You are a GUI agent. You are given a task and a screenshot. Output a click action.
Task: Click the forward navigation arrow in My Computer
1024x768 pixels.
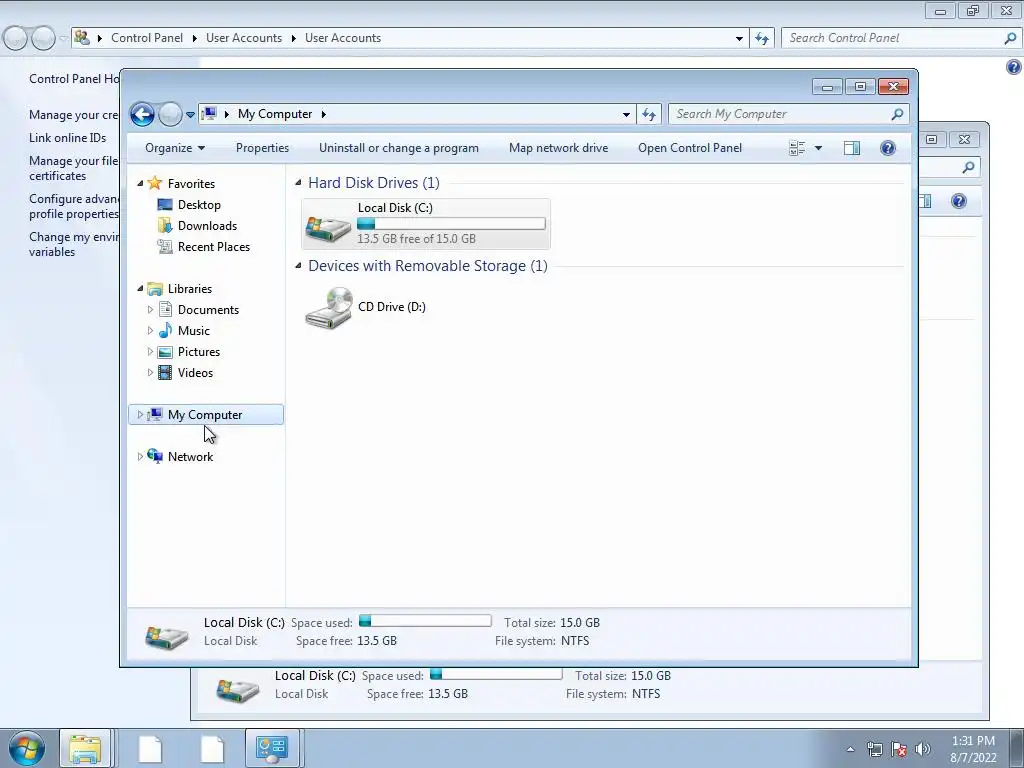point(170,114)
